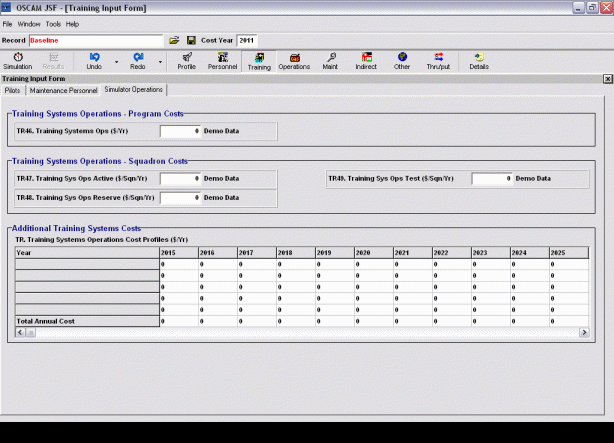Click the Demo Data label beside TR46
614x443 pixels.
tap(221, 131)
